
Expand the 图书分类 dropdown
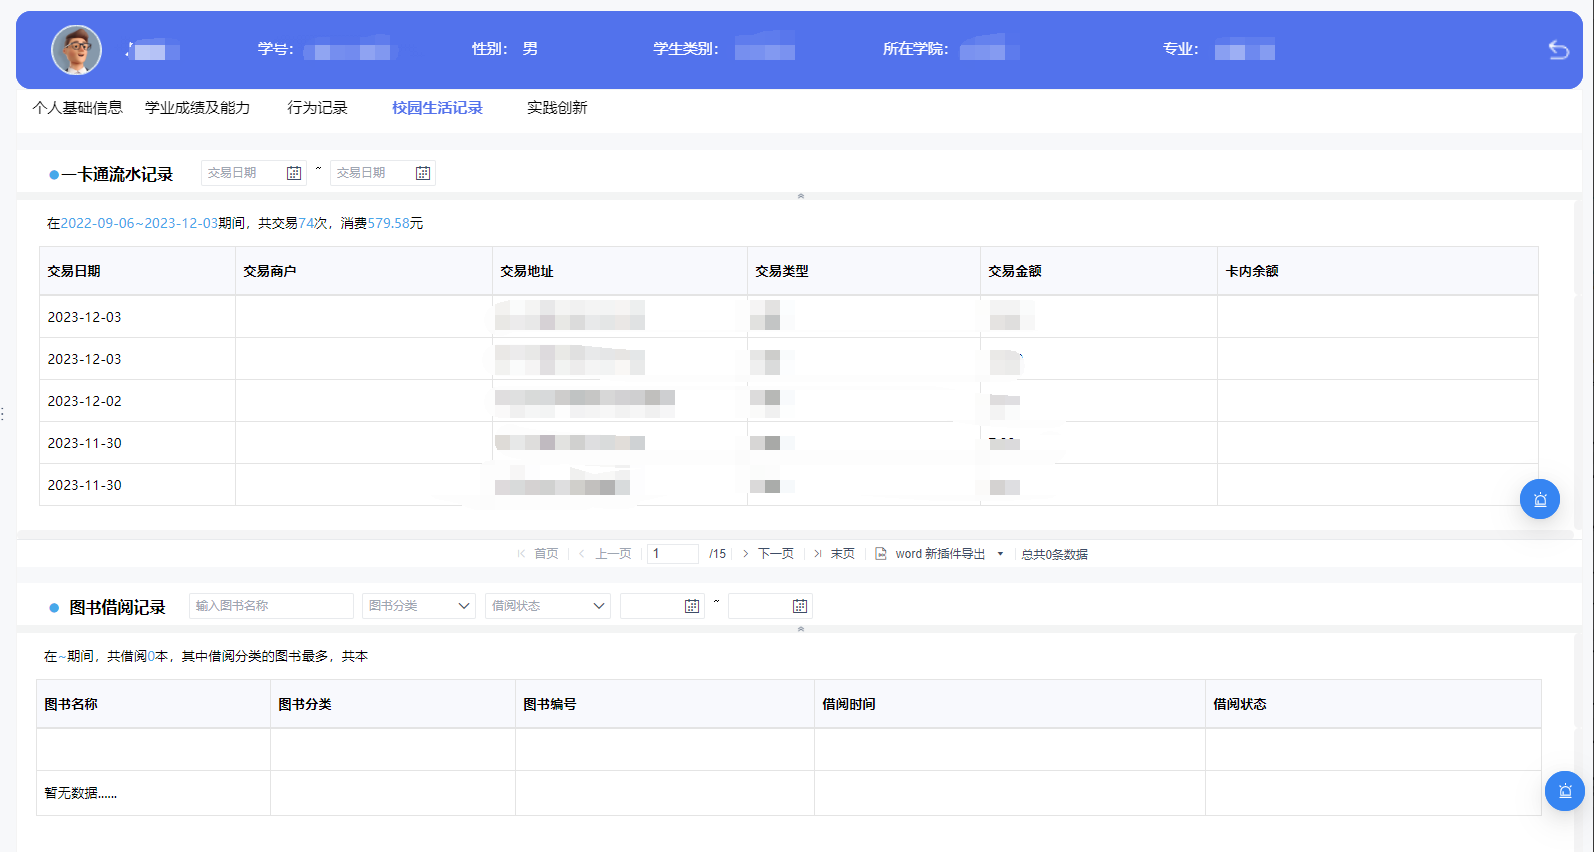464,606
